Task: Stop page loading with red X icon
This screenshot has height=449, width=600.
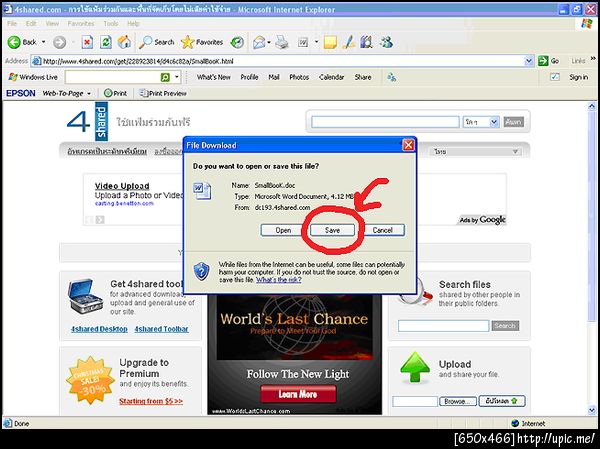Action: pyautogui.click(x=87, y=42)
